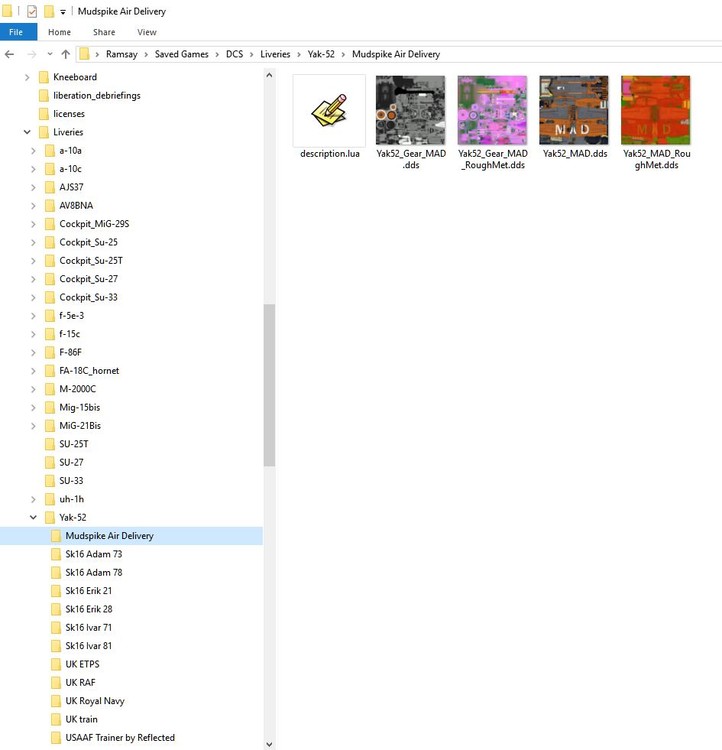
Task: Expand the AJS37 folder
Action: pyautogui.click(x=33, y=188)
